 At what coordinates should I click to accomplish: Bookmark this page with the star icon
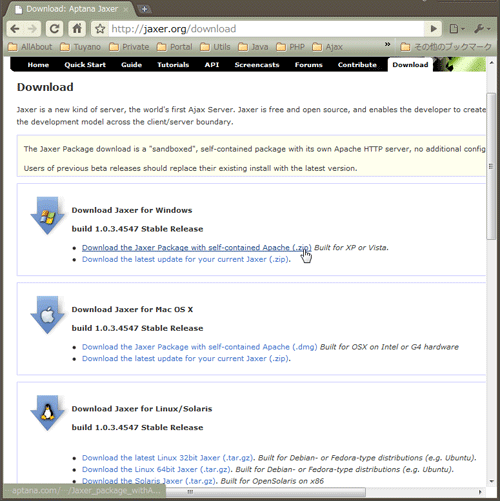(x=100, y=29)
